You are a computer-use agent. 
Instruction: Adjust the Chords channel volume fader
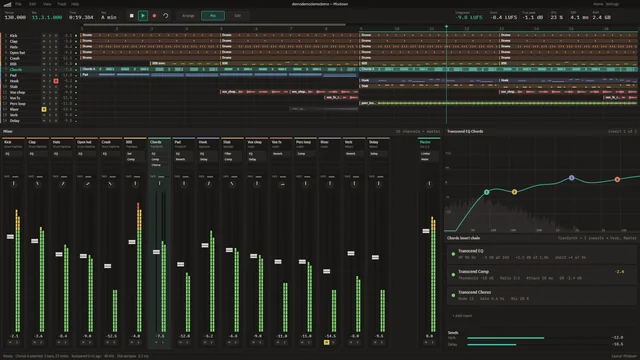[x=156, y=252]
